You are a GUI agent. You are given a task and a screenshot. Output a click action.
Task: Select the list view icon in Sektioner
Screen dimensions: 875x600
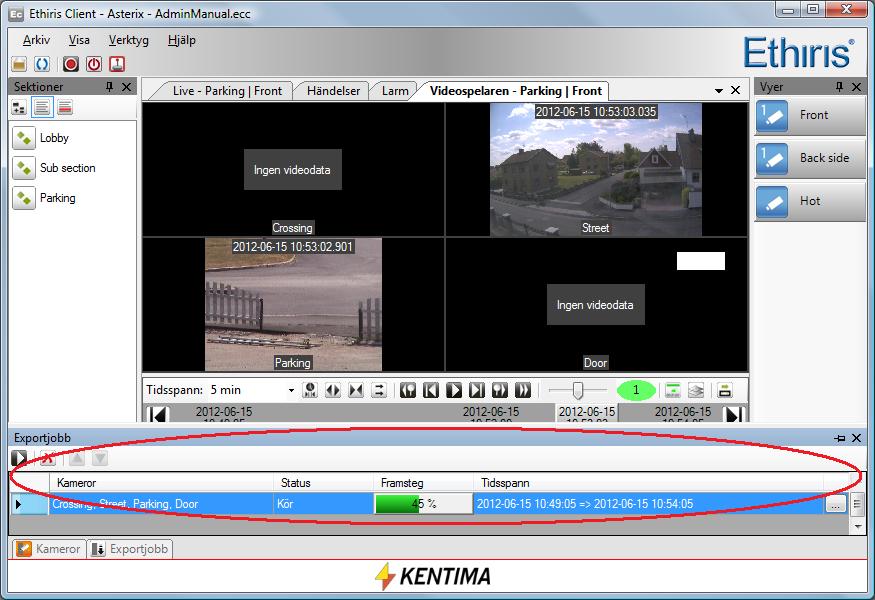[42, 107]
